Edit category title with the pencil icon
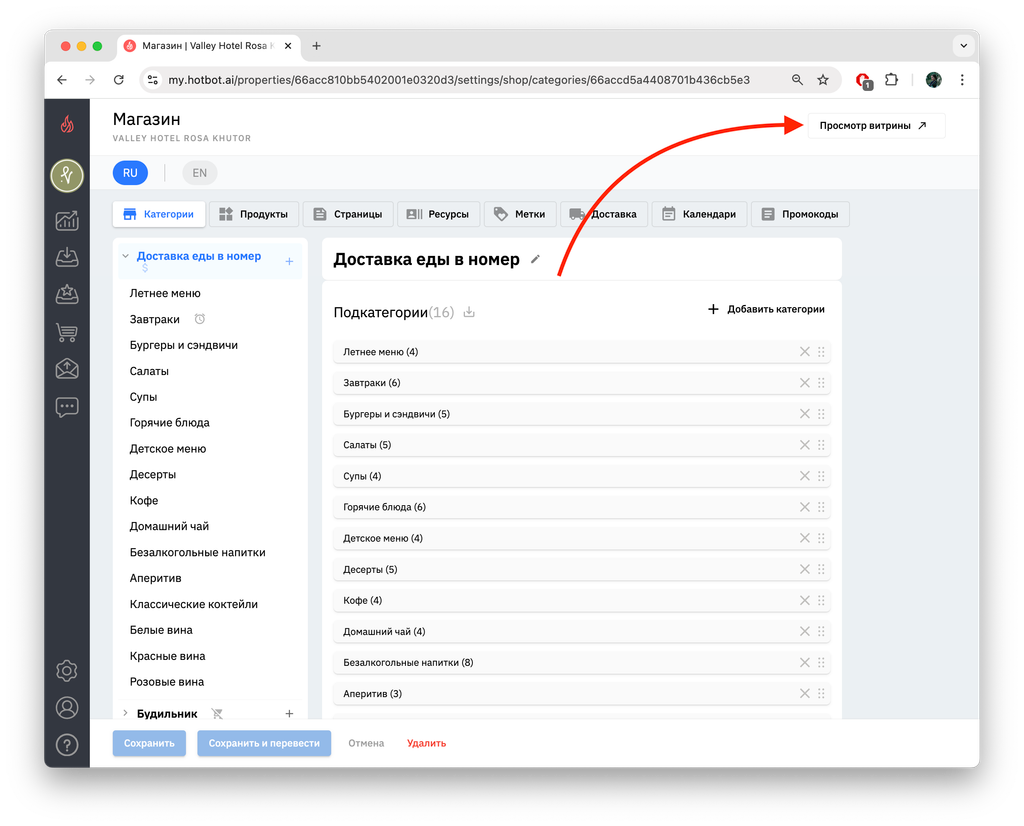The image size is (1024, 826). point(536,259)
